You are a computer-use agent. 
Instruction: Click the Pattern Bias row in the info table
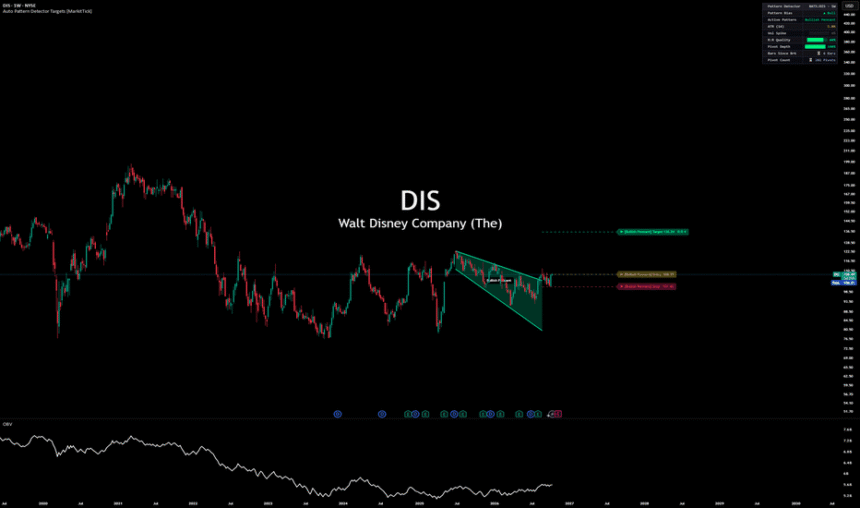click(800, 13)
